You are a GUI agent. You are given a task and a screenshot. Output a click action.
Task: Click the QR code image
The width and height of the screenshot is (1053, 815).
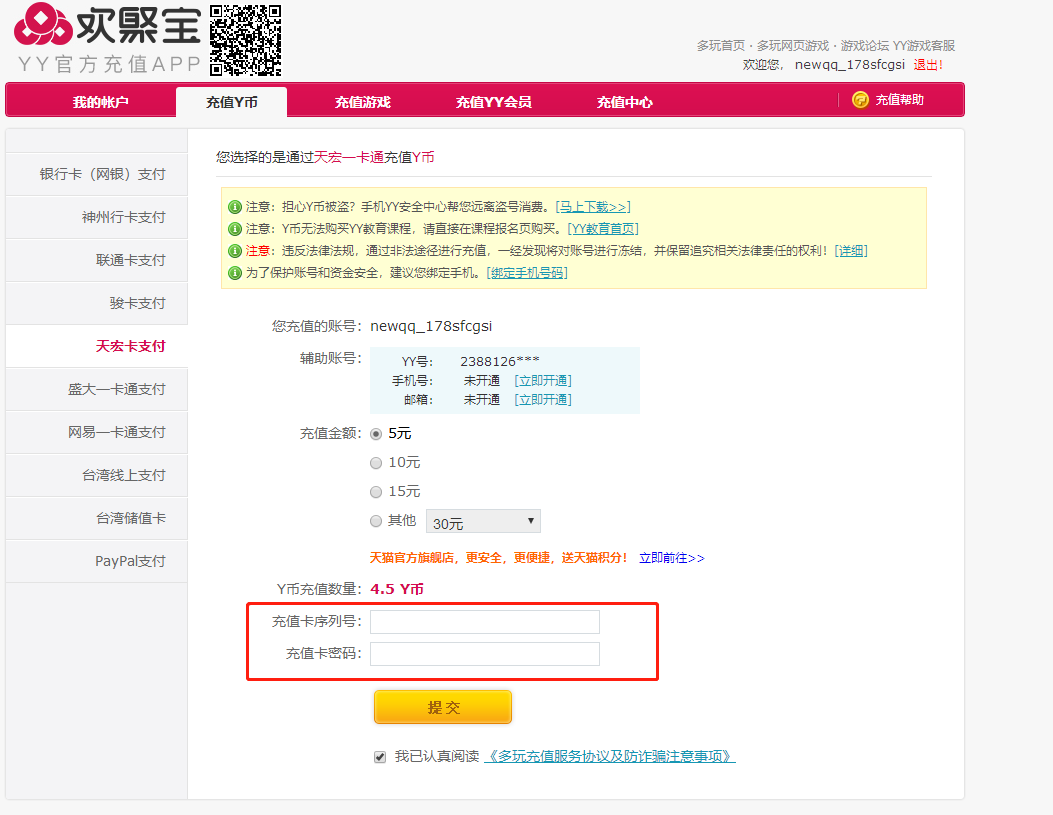pos(246,40)
